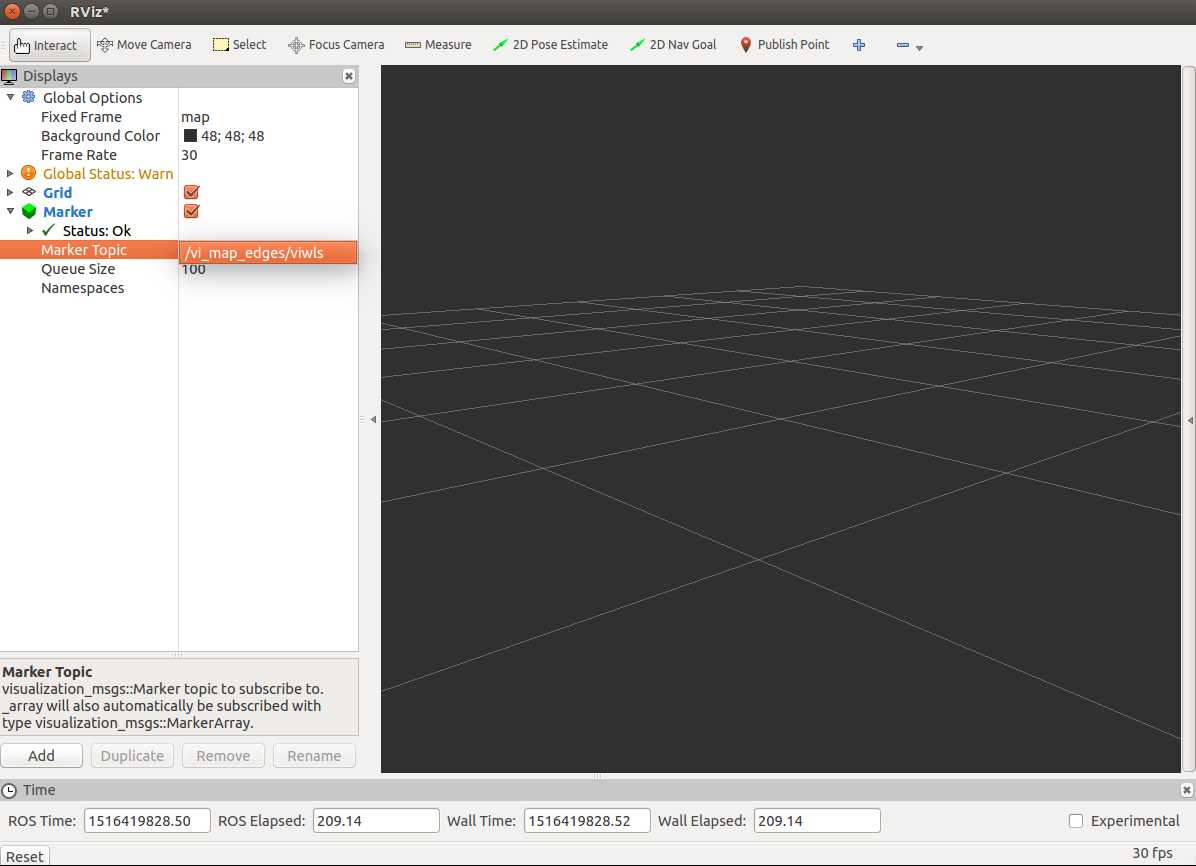Toggle the Grid display checkbox
Screen dimensions: 1196x866
pos(191,192)
